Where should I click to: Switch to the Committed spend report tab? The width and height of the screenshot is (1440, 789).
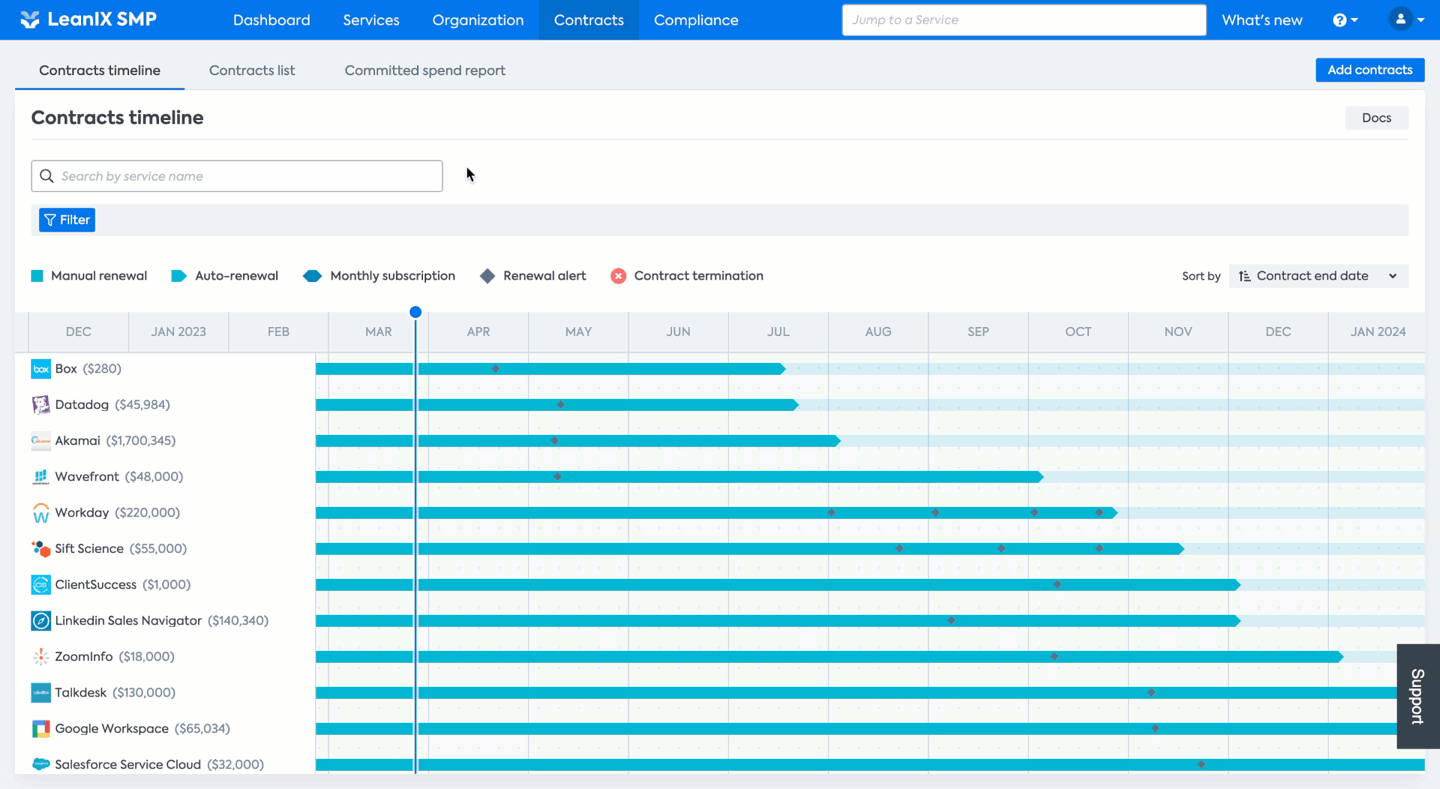[425, 70]
